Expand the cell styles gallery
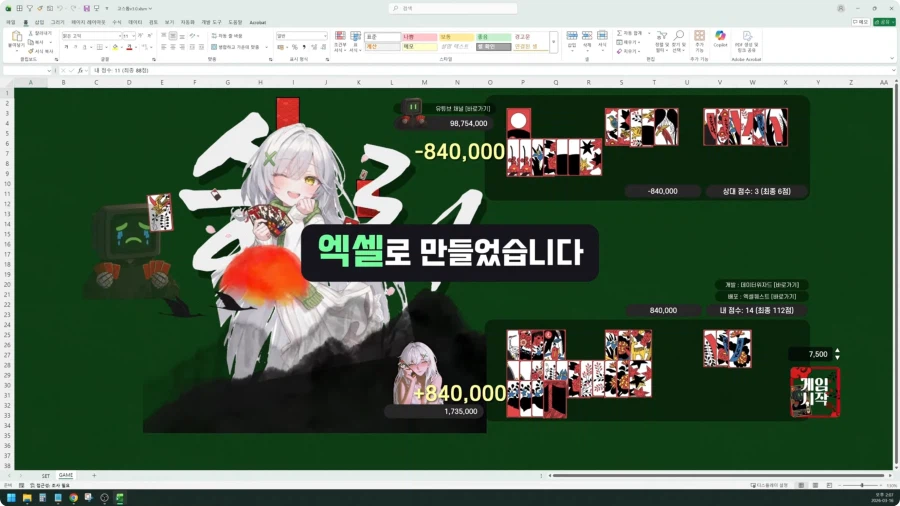 coord(553,42)
